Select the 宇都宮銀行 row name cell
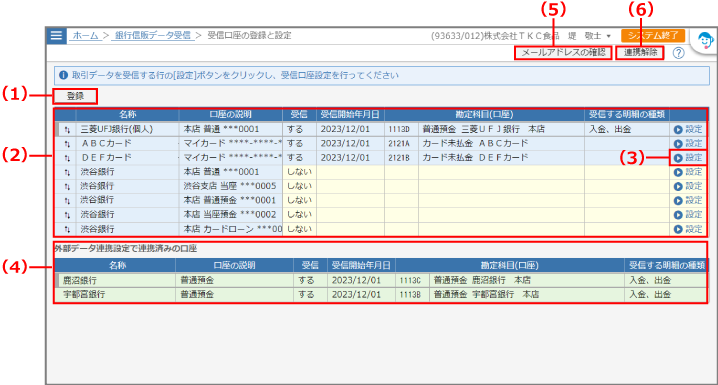Screen dimensions: 718x385 click(117, 294)
